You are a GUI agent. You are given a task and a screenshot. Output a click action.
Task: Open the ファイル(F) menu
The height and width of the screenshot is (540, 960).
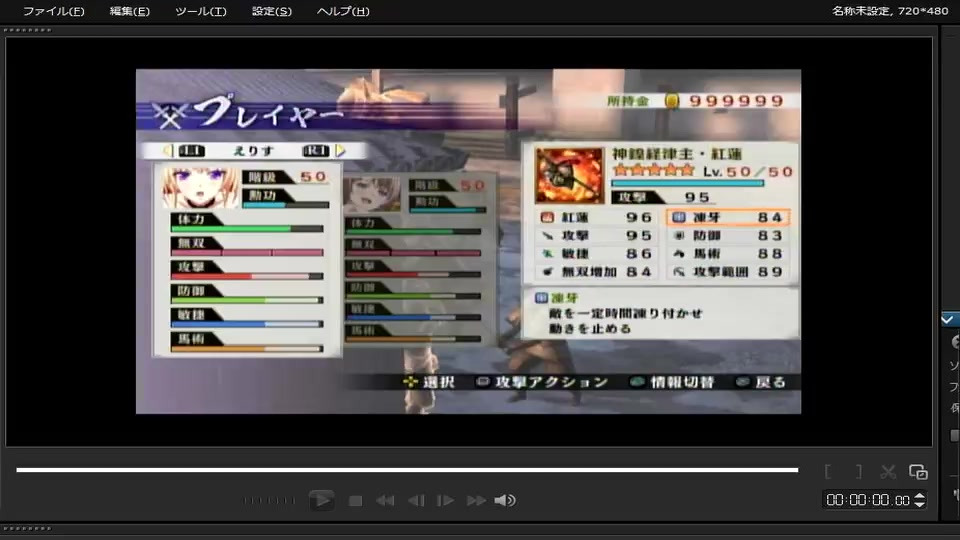pos(53,11)
